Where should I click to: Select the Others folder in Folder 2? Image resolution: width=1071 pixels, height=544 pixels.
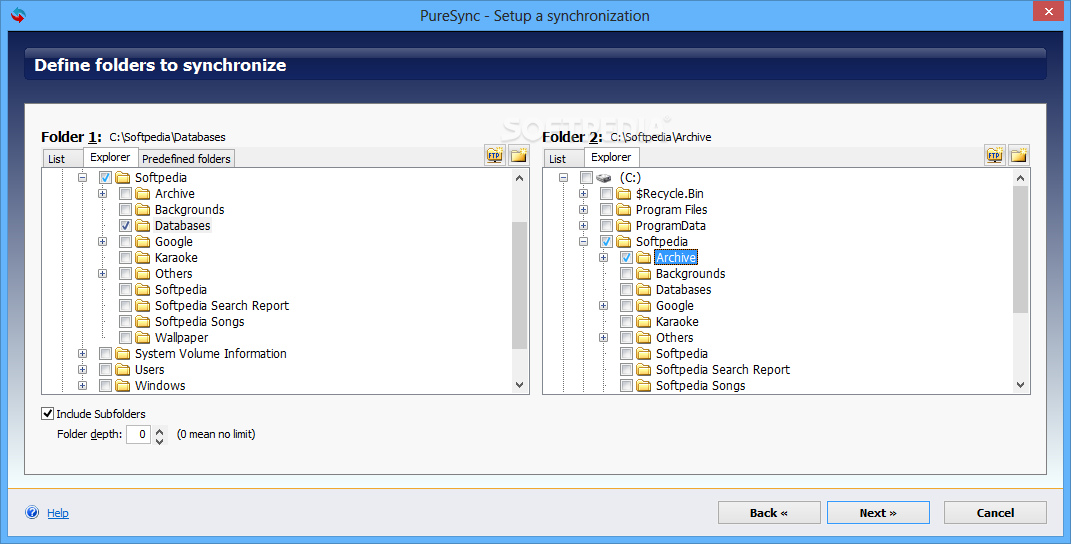tap(674, 338)
